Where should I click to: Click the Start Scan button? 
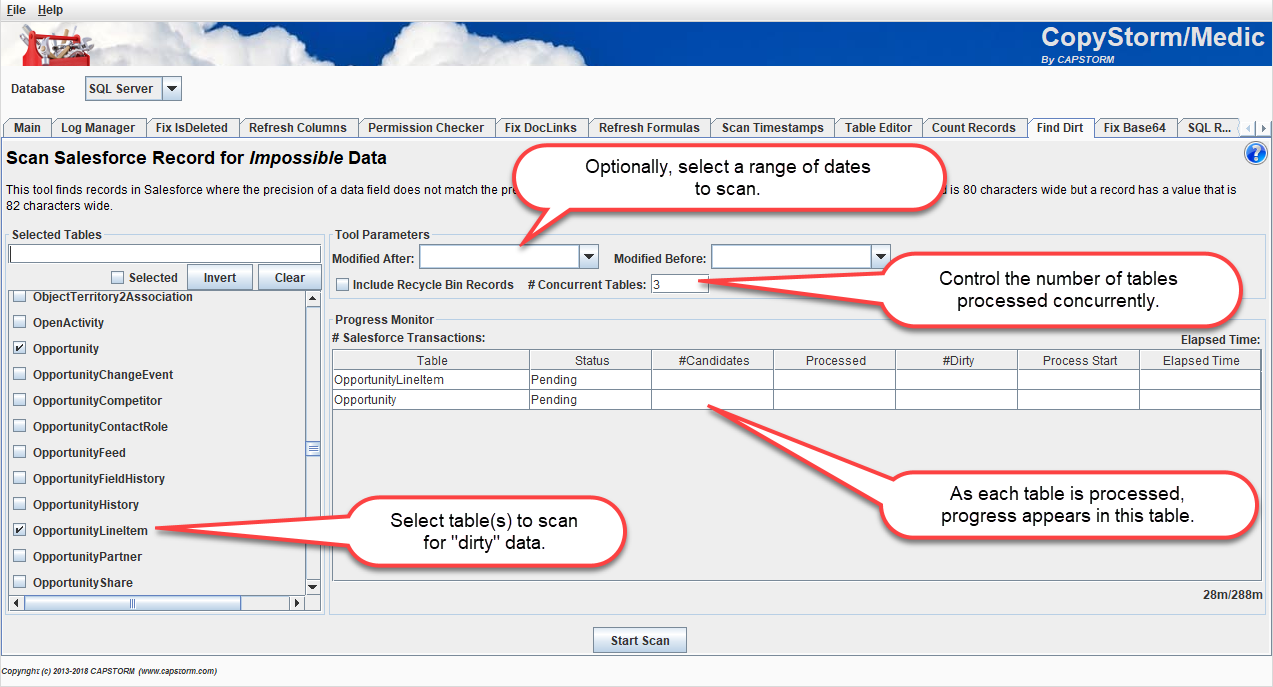pyautogui.click(x=641, y=640)
